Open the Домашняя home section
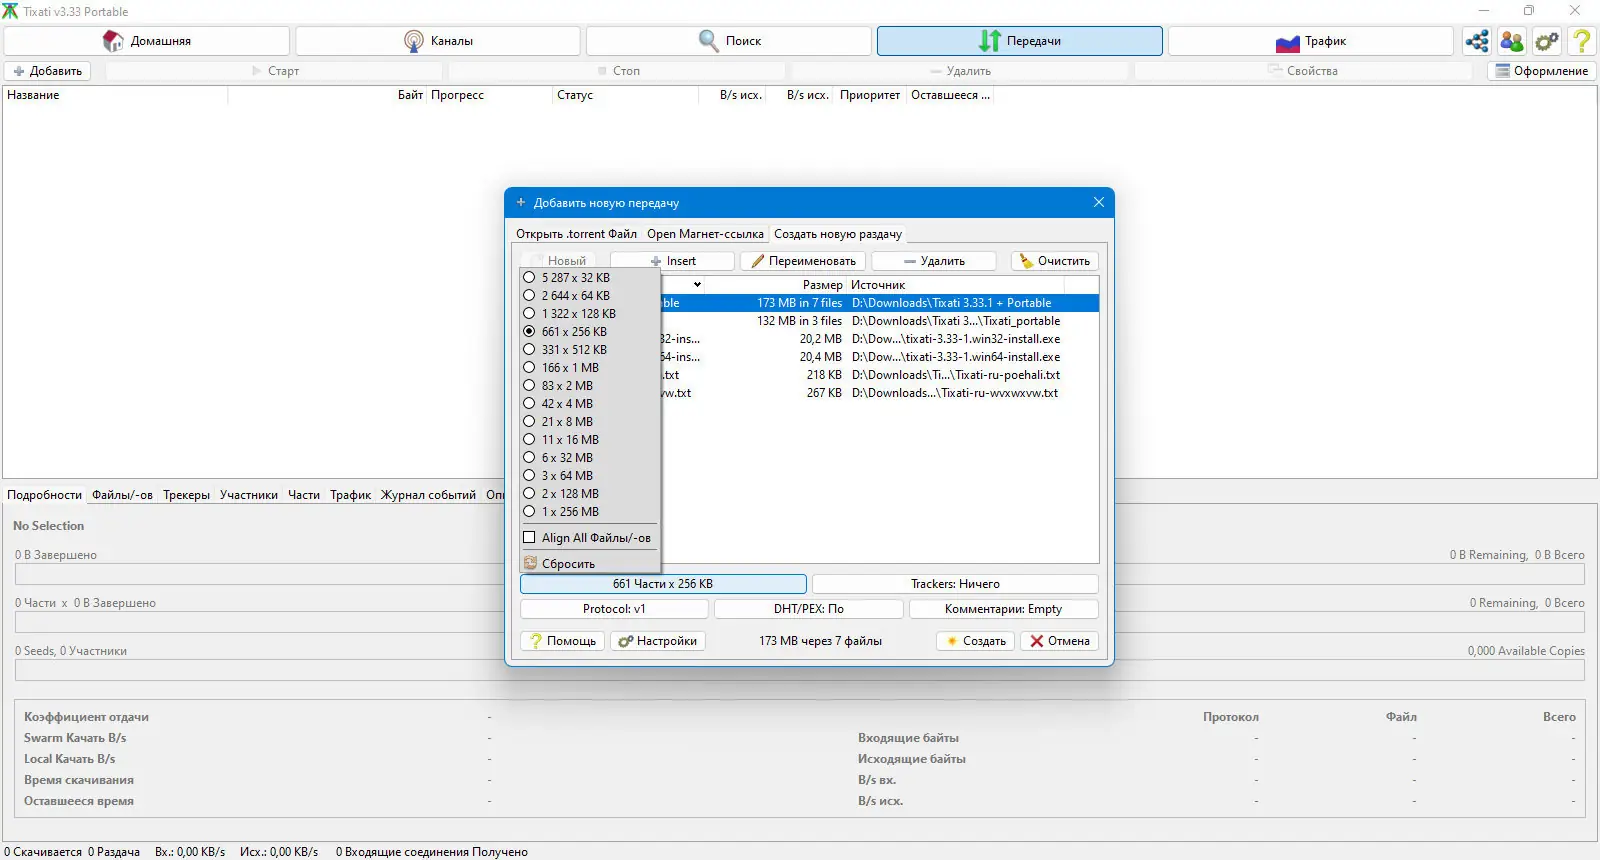 pos(147,41)
